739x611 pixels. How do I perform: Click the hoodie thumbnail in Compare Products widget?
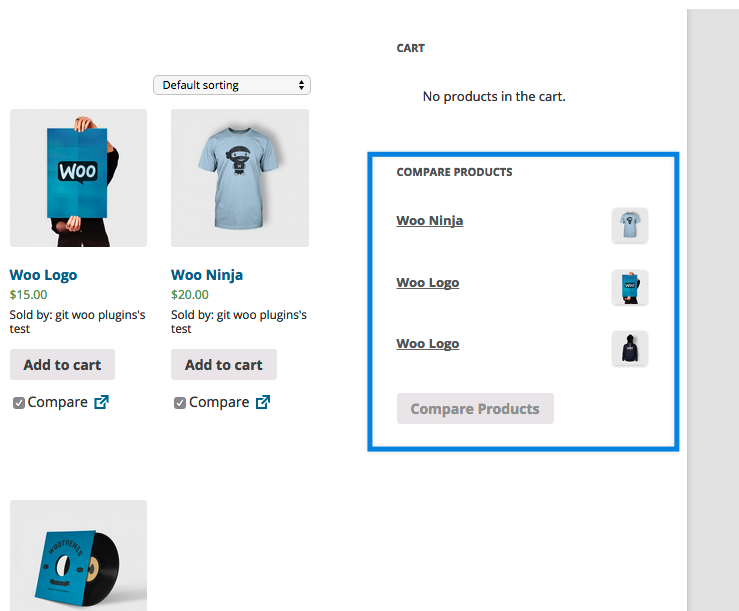tap(630, 348)
